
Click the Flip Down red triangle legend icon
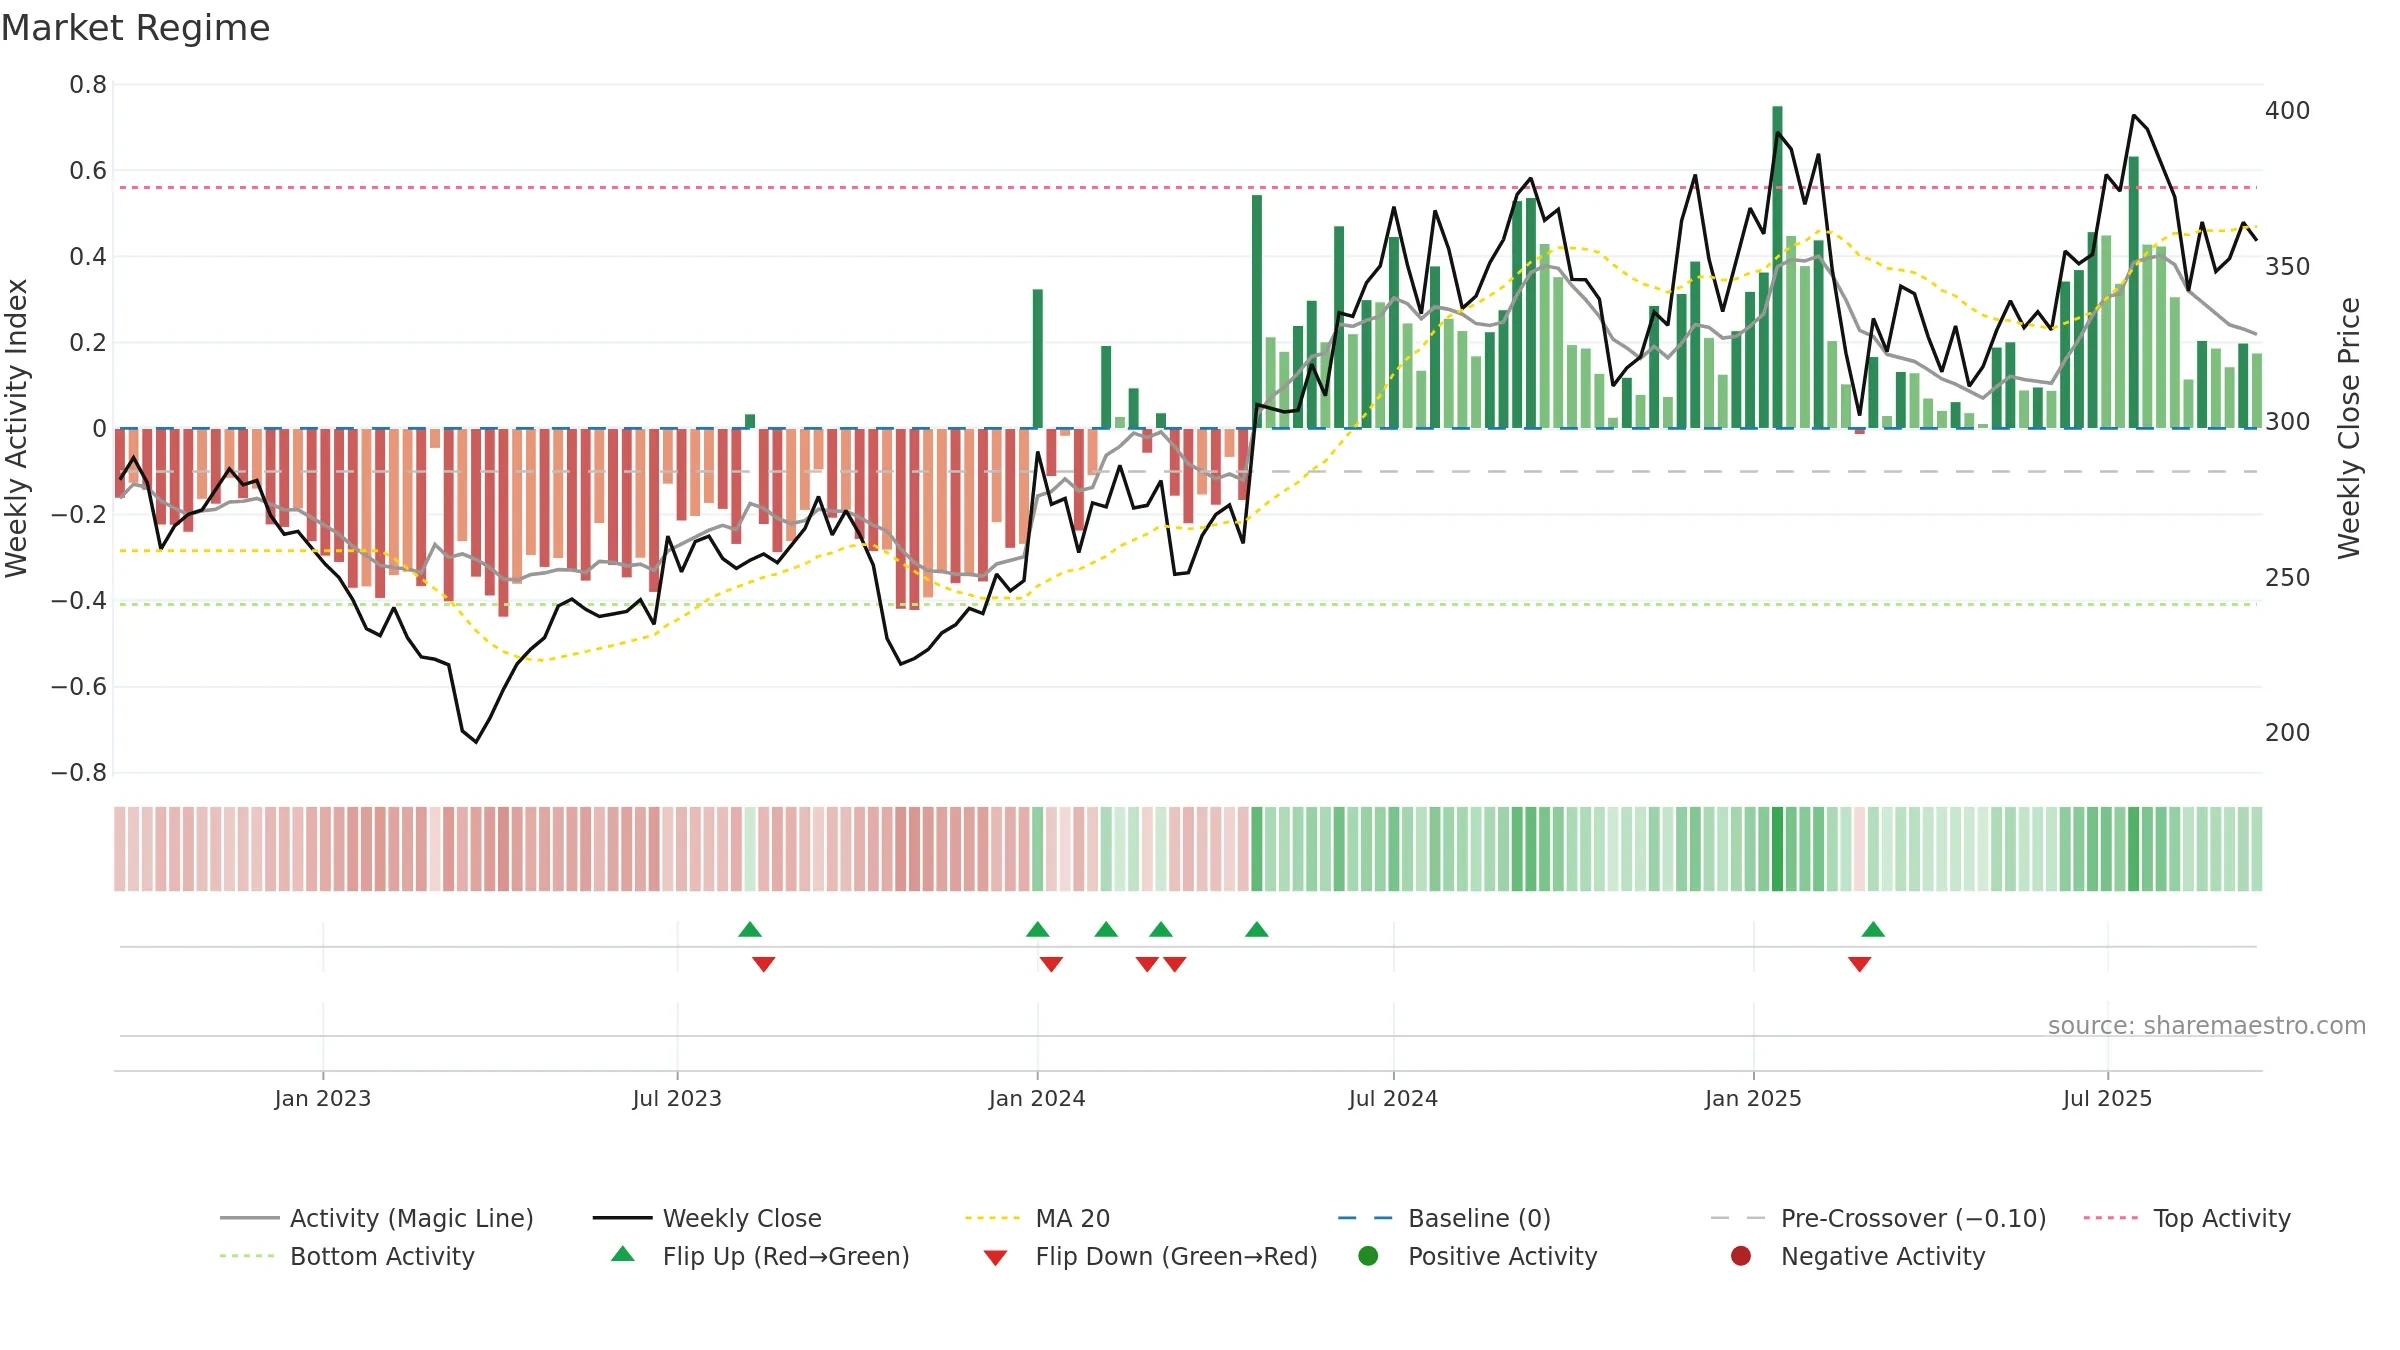coord(995,1257)
